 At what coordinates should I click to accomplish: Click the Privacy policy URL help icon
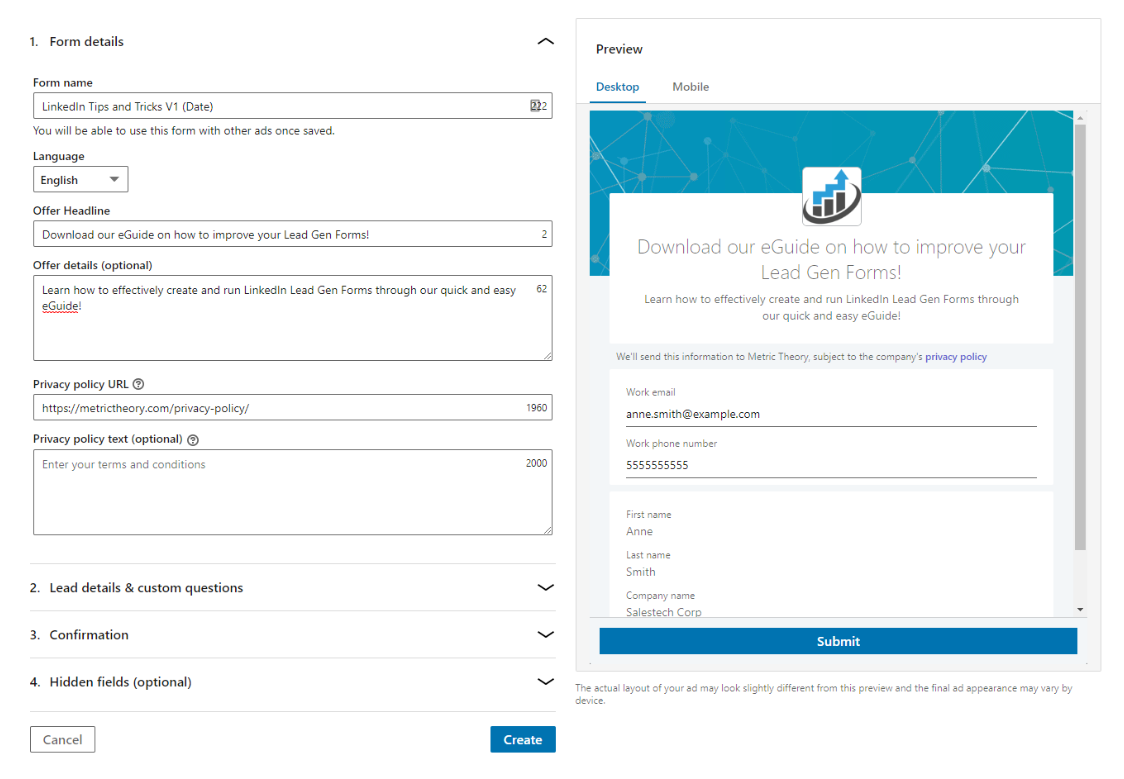(138, 384)
